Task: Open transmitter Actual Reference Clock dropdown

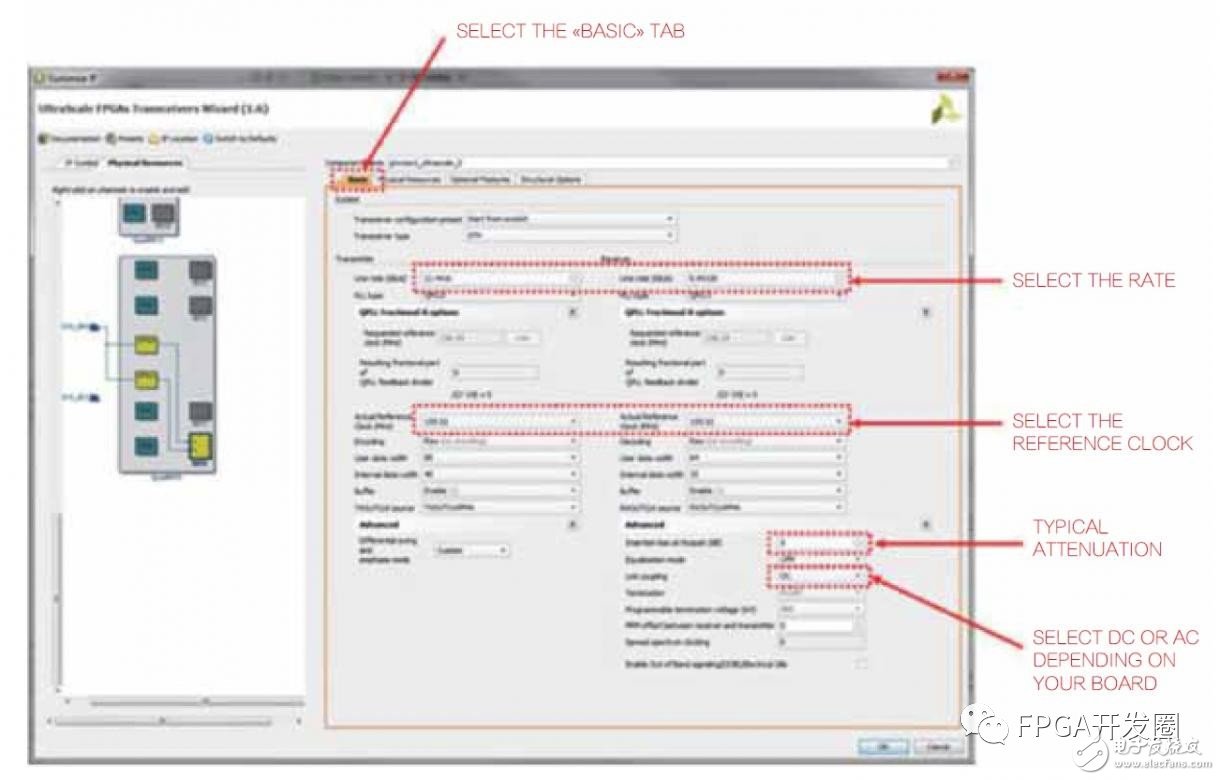Action: 500,422
